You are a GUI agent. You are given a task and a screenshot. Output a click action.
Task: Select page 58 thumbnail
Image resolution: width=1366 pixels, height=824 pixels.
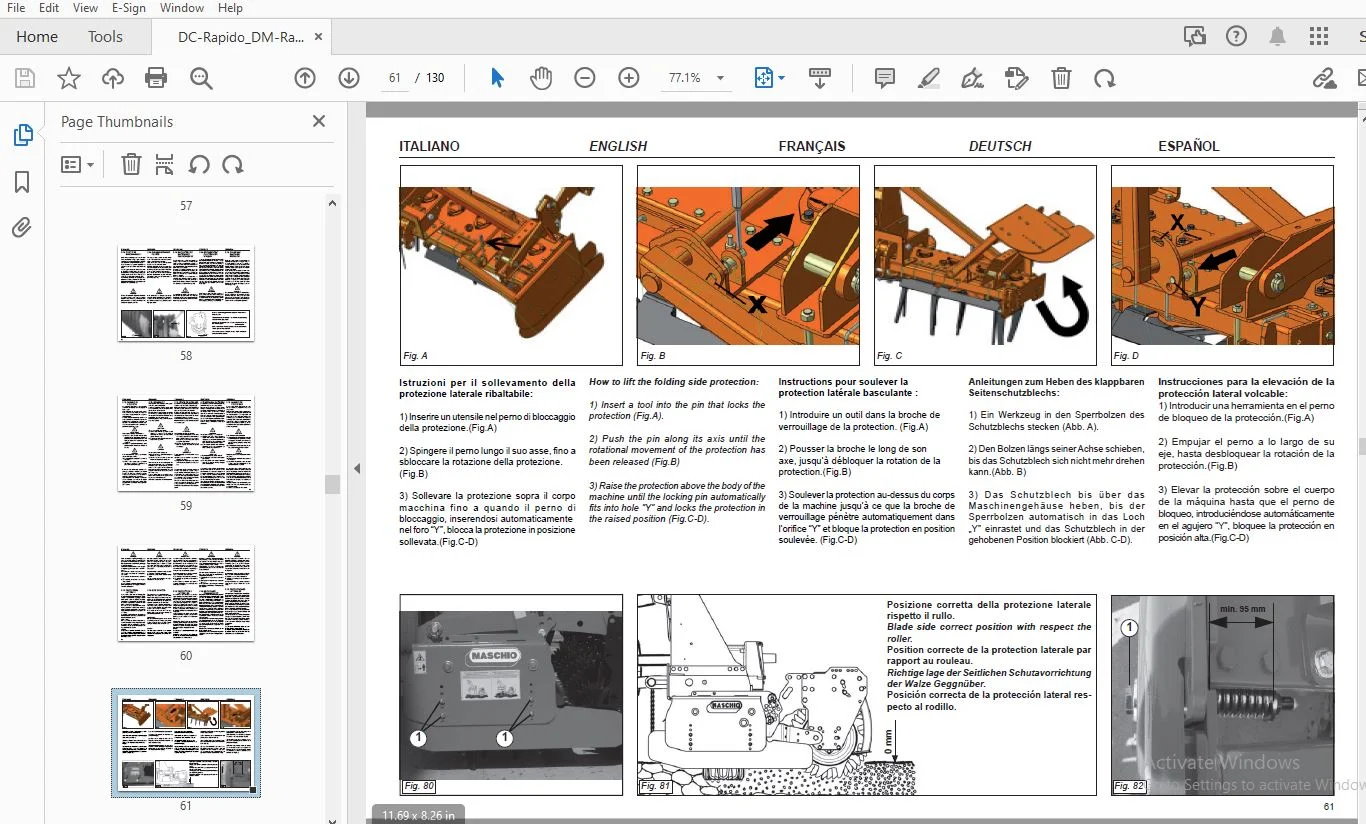(186, 293)
